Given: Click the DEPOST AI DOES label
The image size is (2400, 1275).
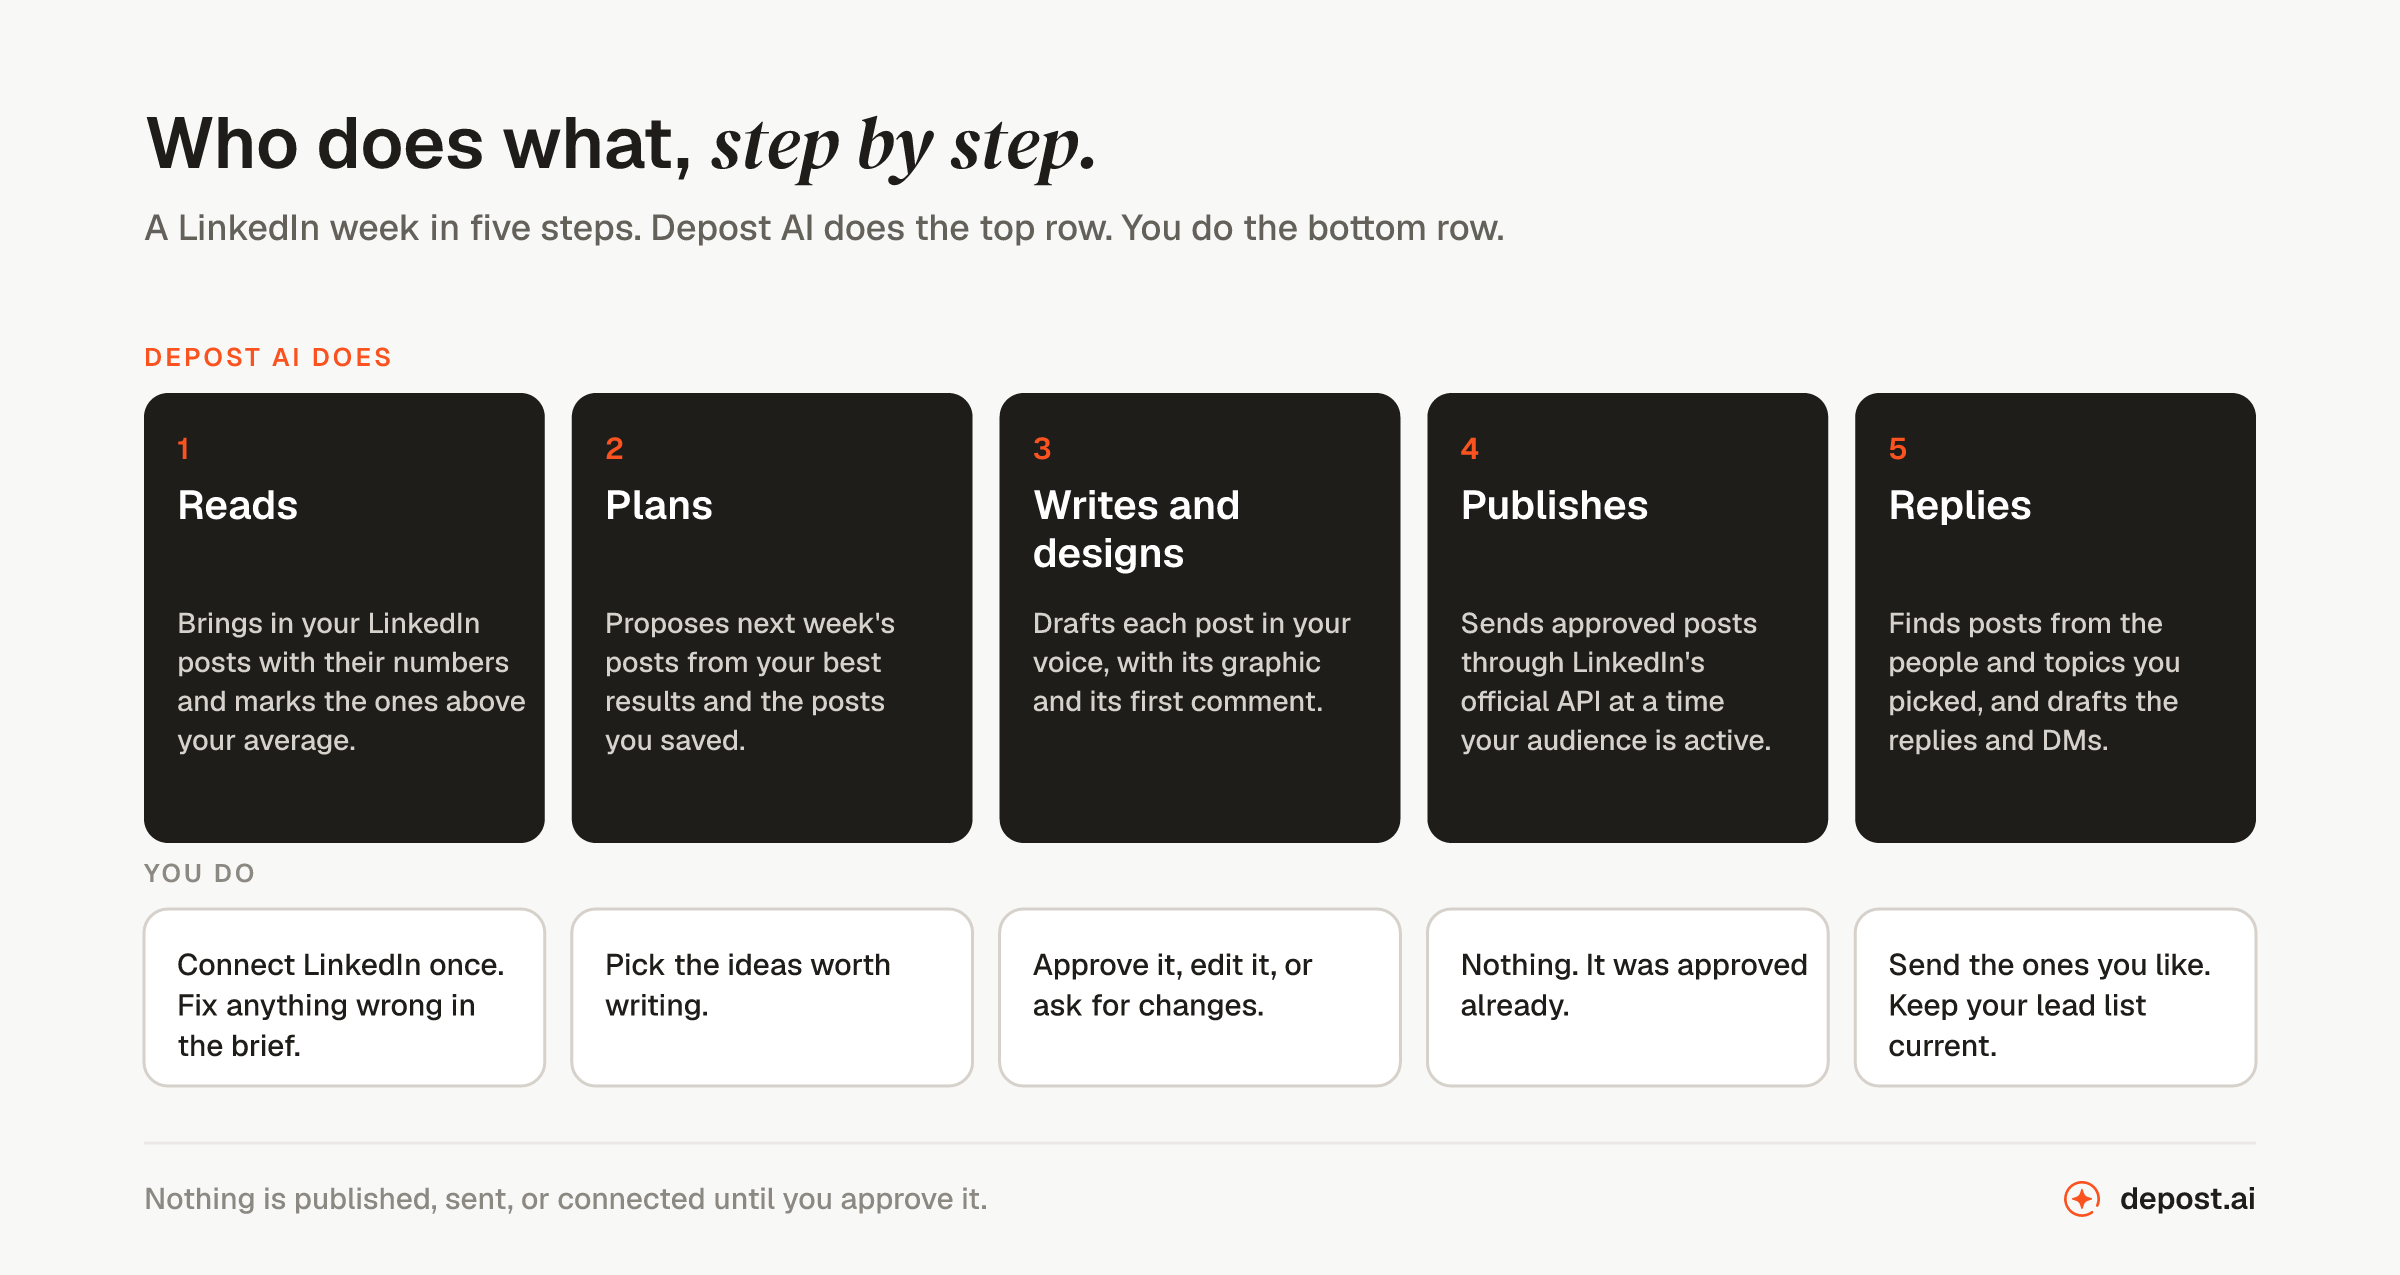Looking at the screenshot, I should (x=268, y=357).
